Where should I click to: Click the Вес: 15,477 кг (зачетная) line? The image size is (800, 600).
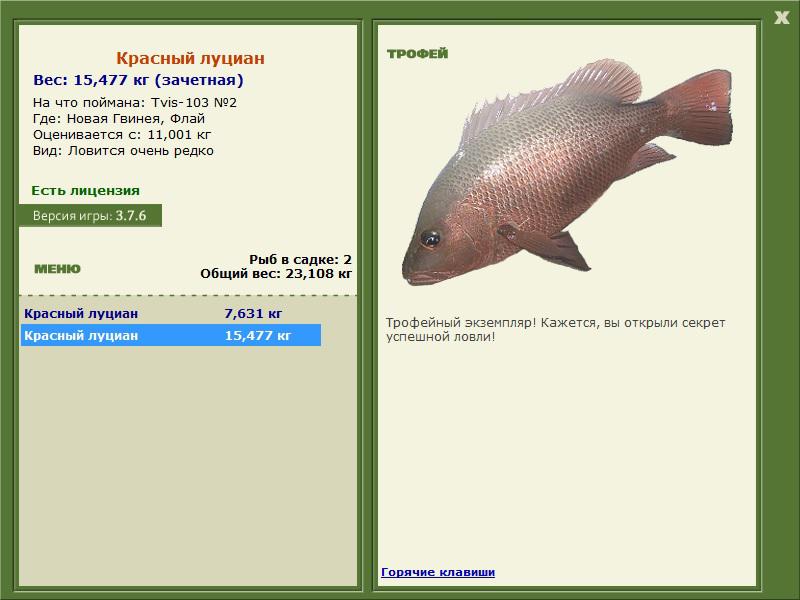(138, 80)
